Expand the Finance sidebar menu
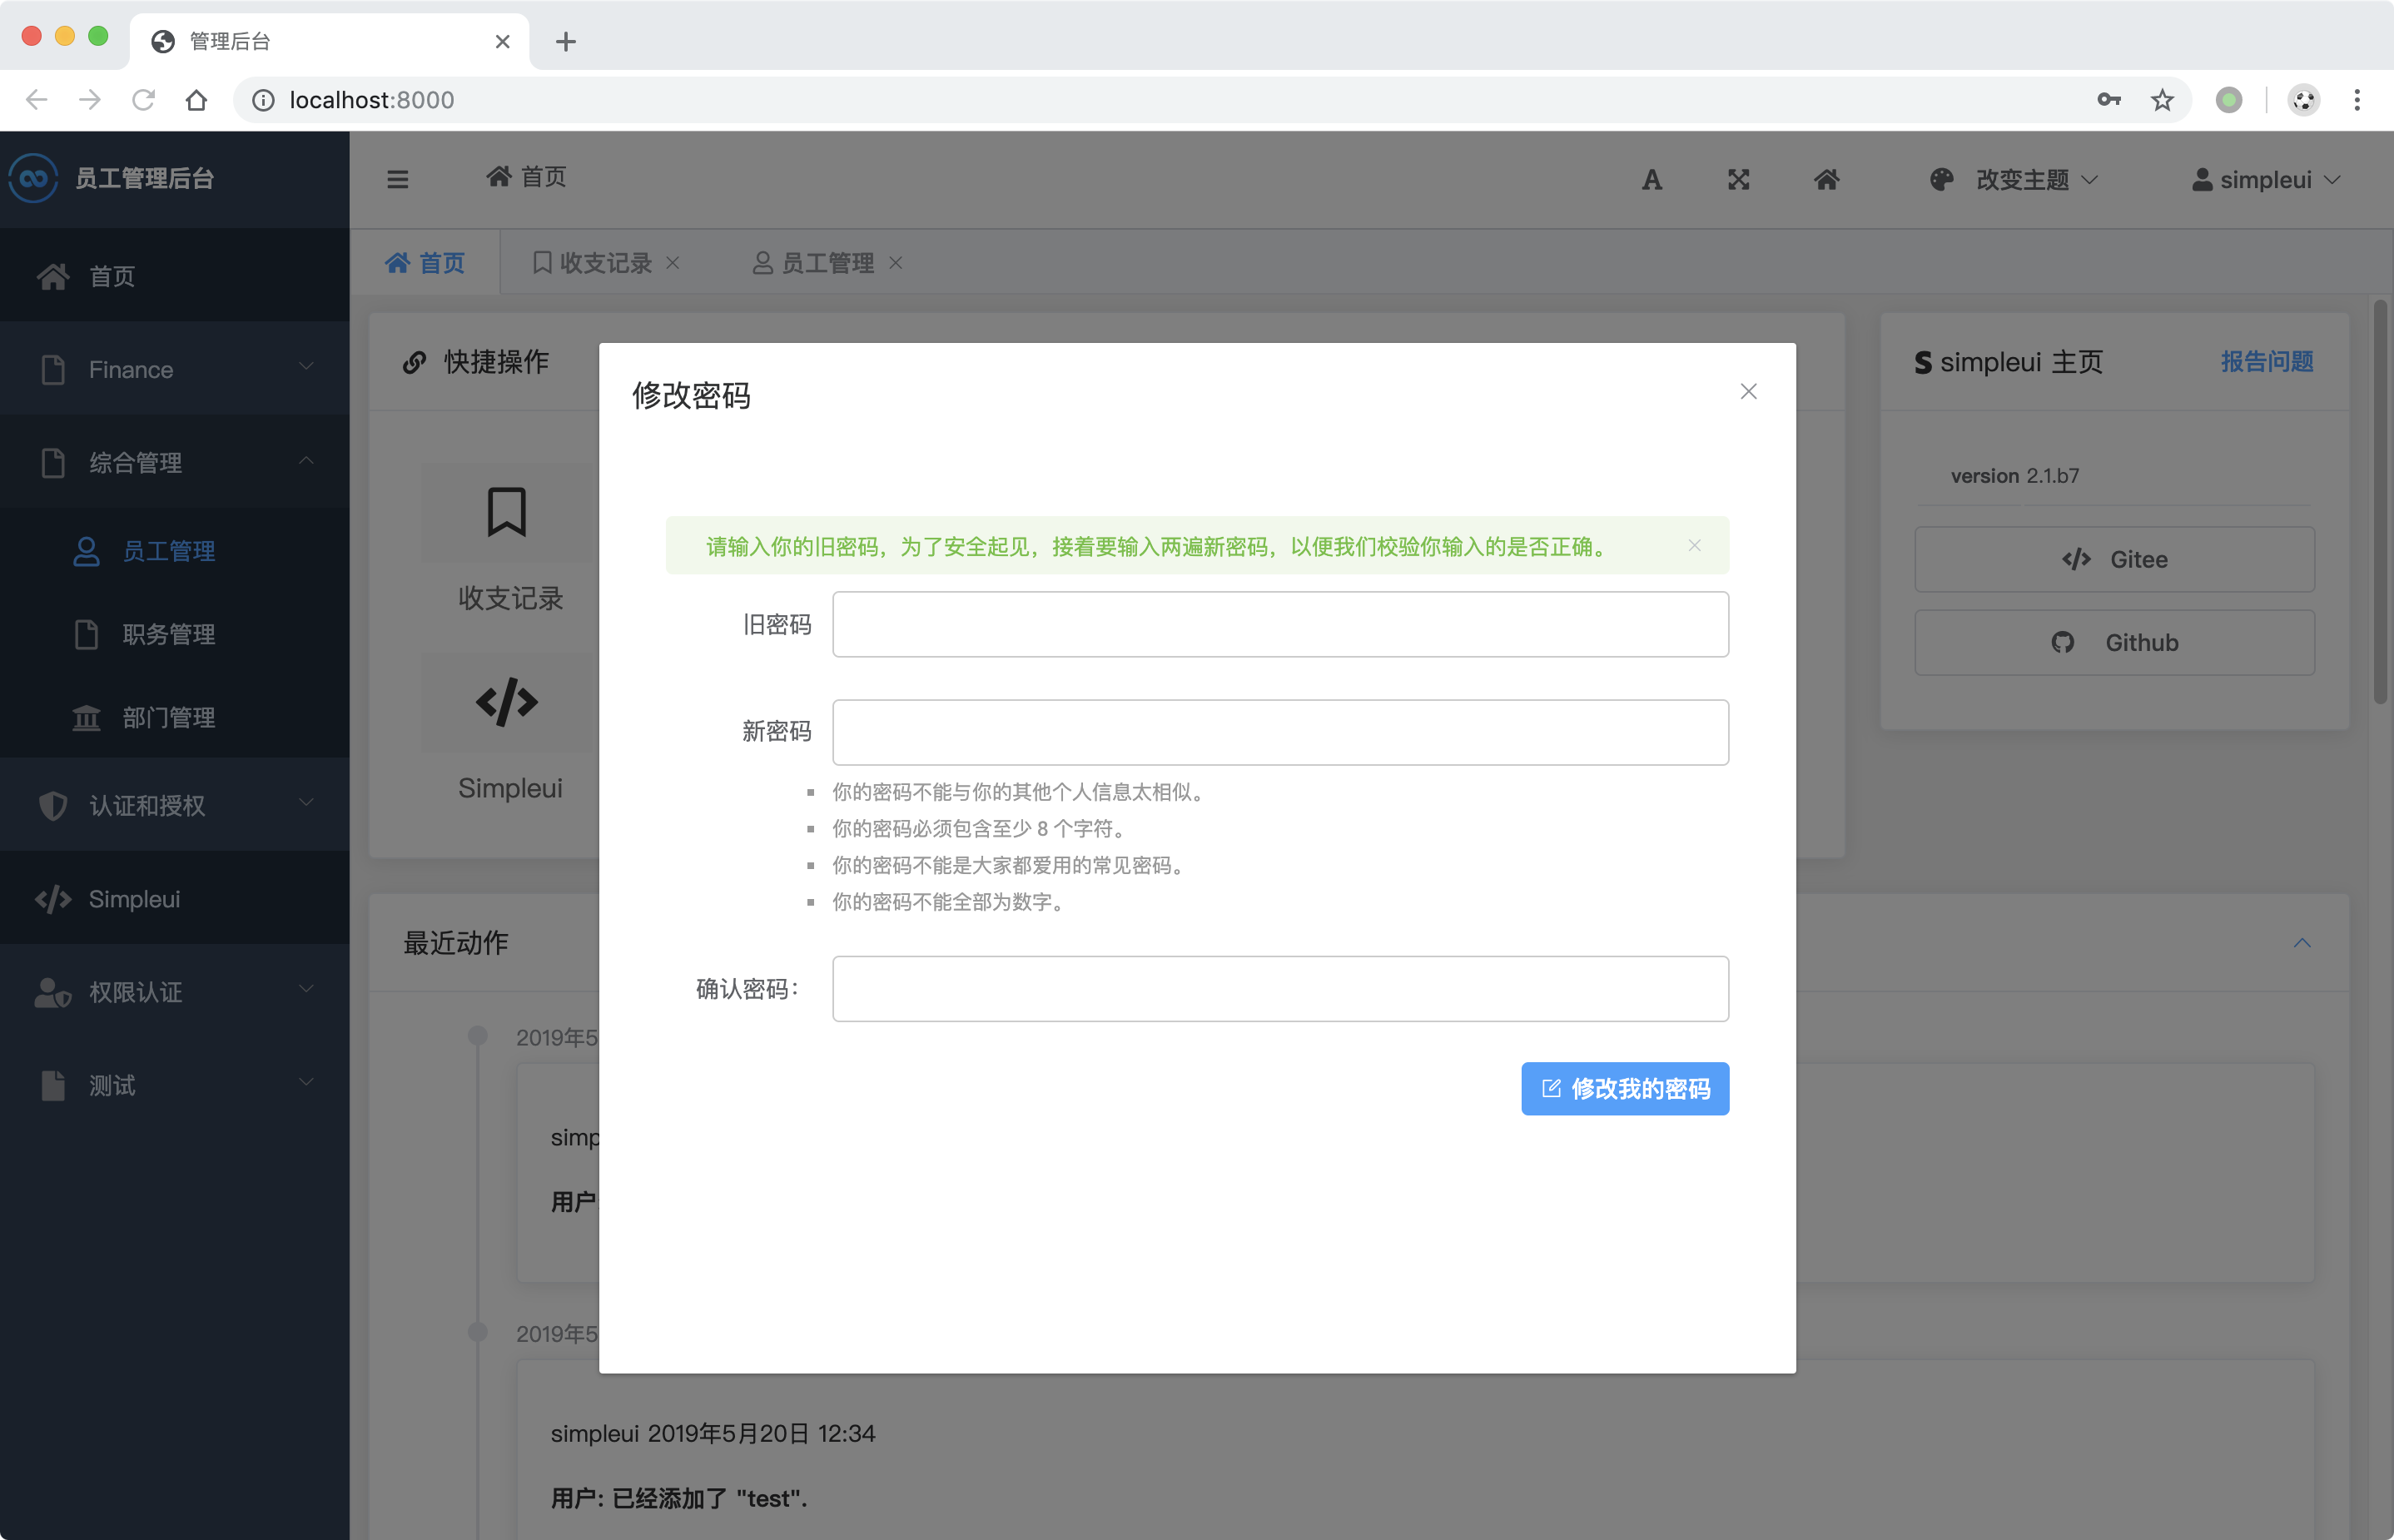This screenshot has height=1540, width=2394. coord(175,369)
